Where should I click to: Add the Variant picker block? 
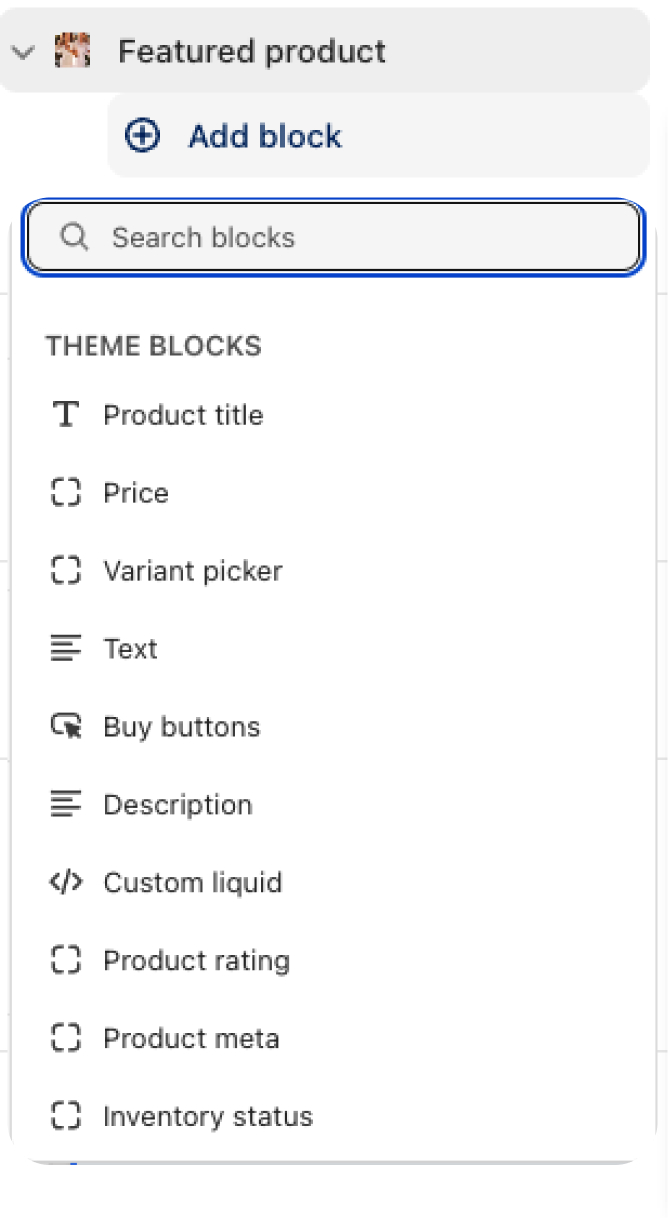(x=193, y=571)
